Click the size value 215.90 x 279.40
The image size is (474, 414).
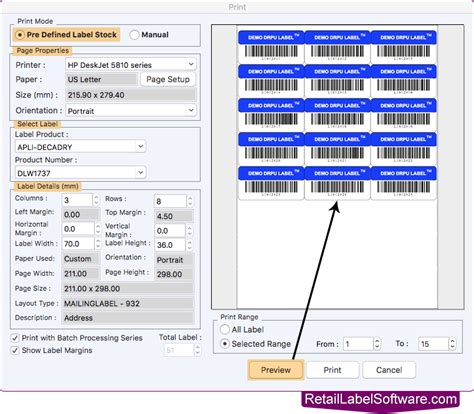point(130,95)
